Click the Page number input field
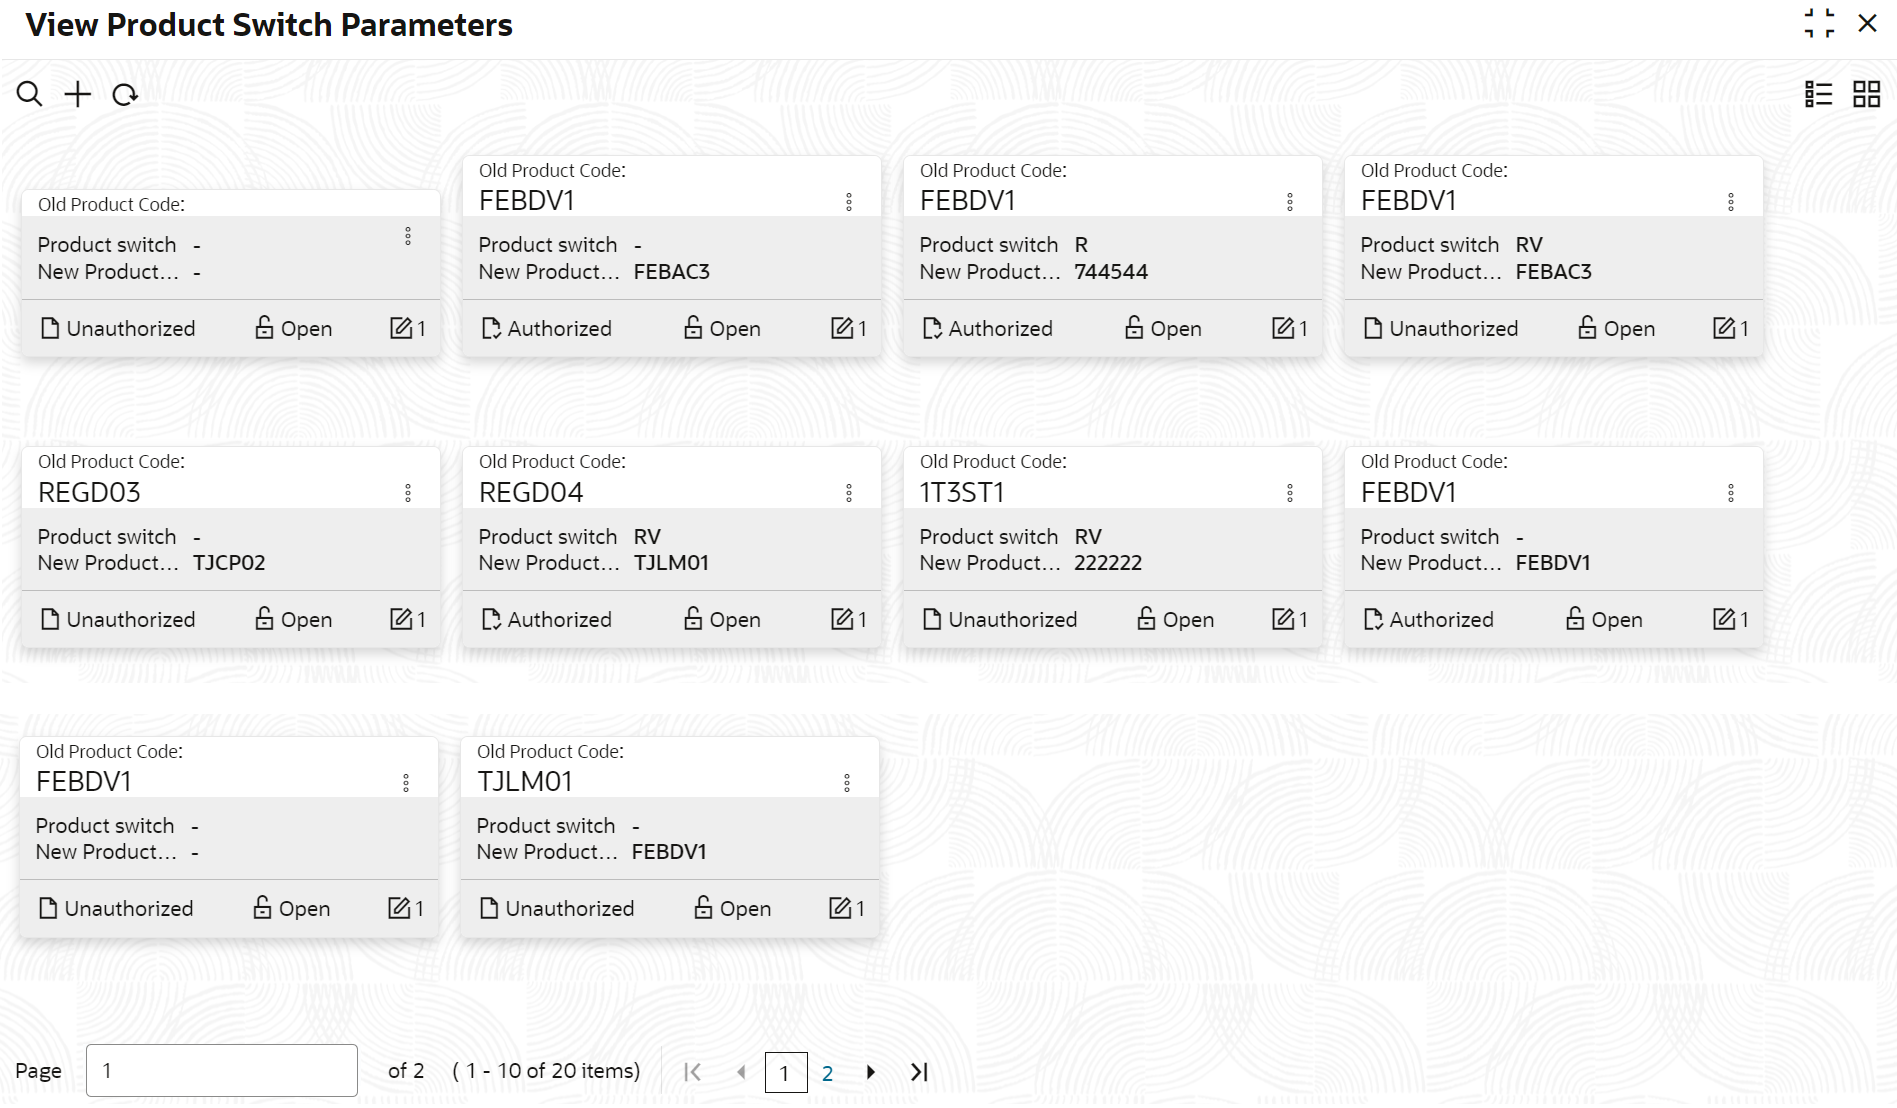 coord(221,1071)
